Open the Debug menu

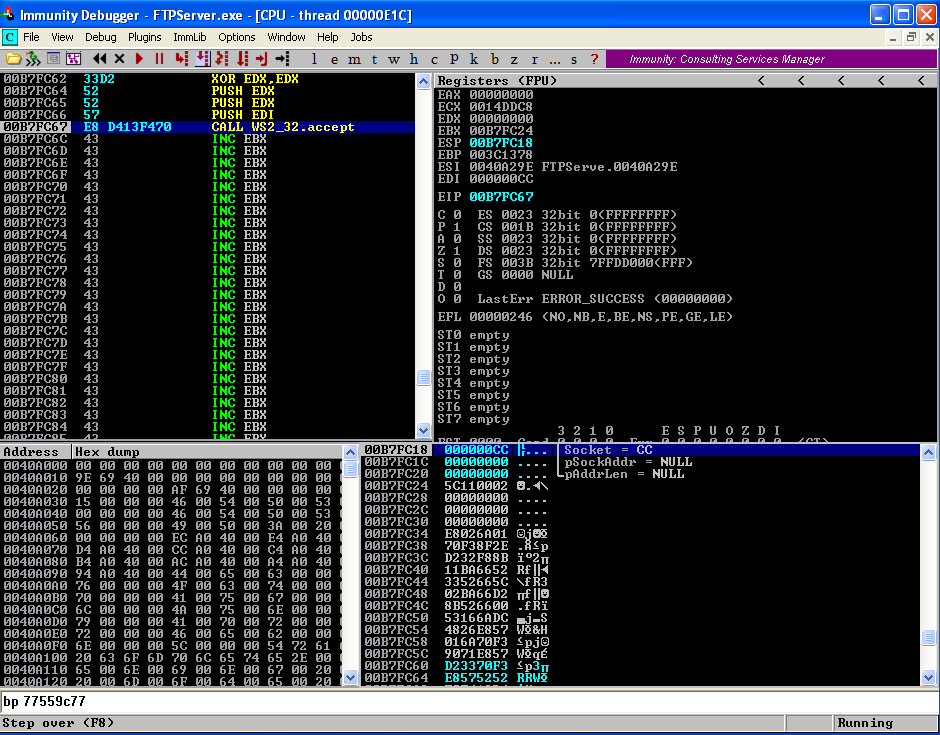[101, 37]
